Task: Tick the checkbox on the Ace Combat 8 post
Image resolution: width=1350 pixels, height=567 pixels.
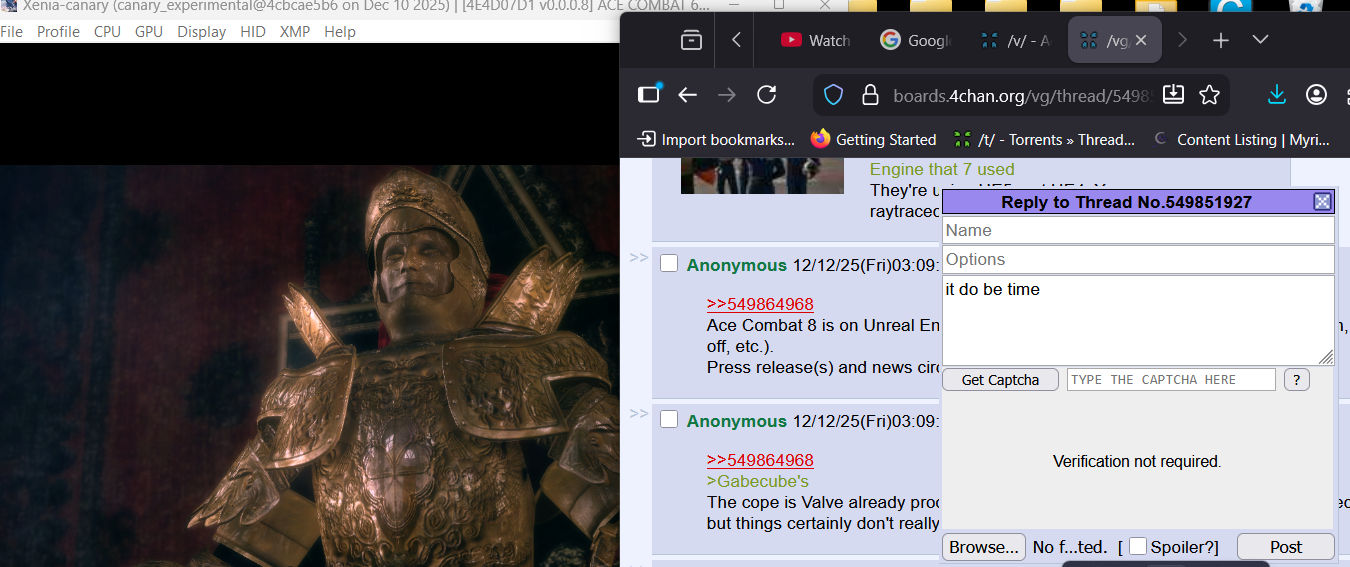Action: click(x=669, y=264)
